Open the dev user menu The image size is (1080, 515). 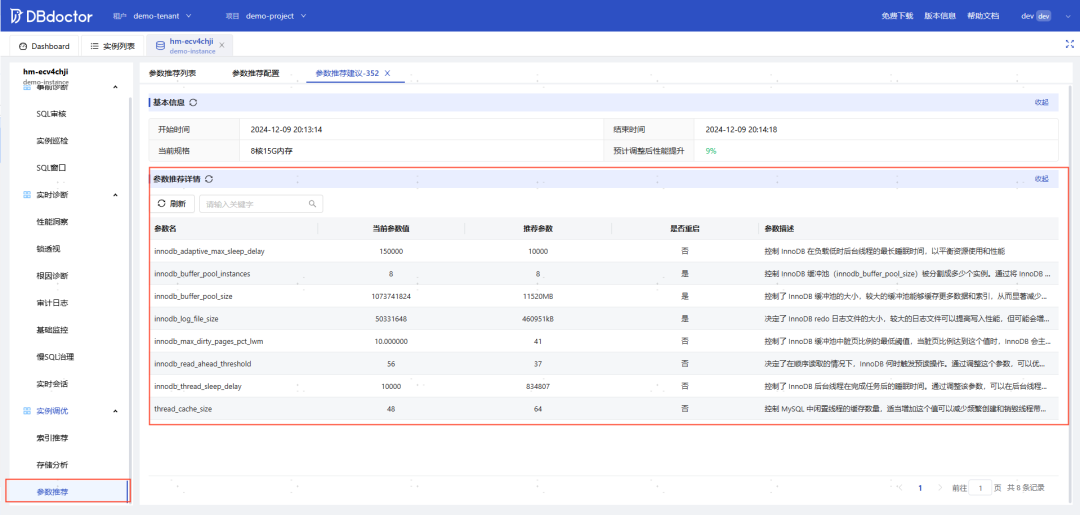tap(1036, 16)
